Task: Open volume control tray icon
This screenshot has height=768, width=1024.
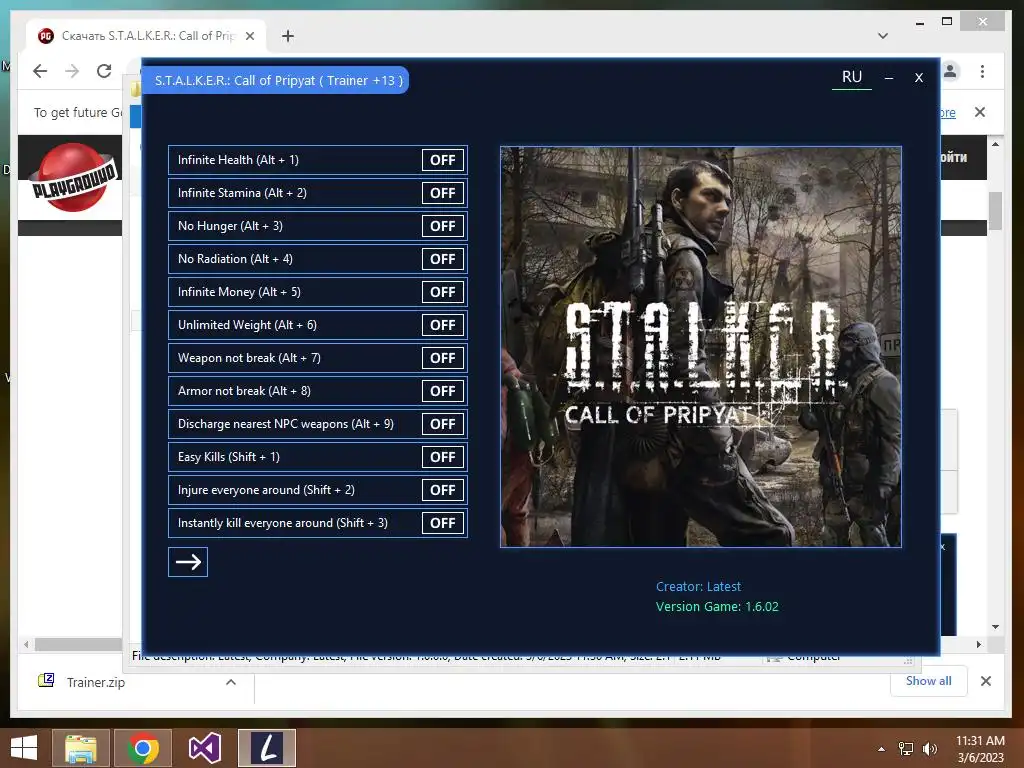Action: tap(929, 749)
